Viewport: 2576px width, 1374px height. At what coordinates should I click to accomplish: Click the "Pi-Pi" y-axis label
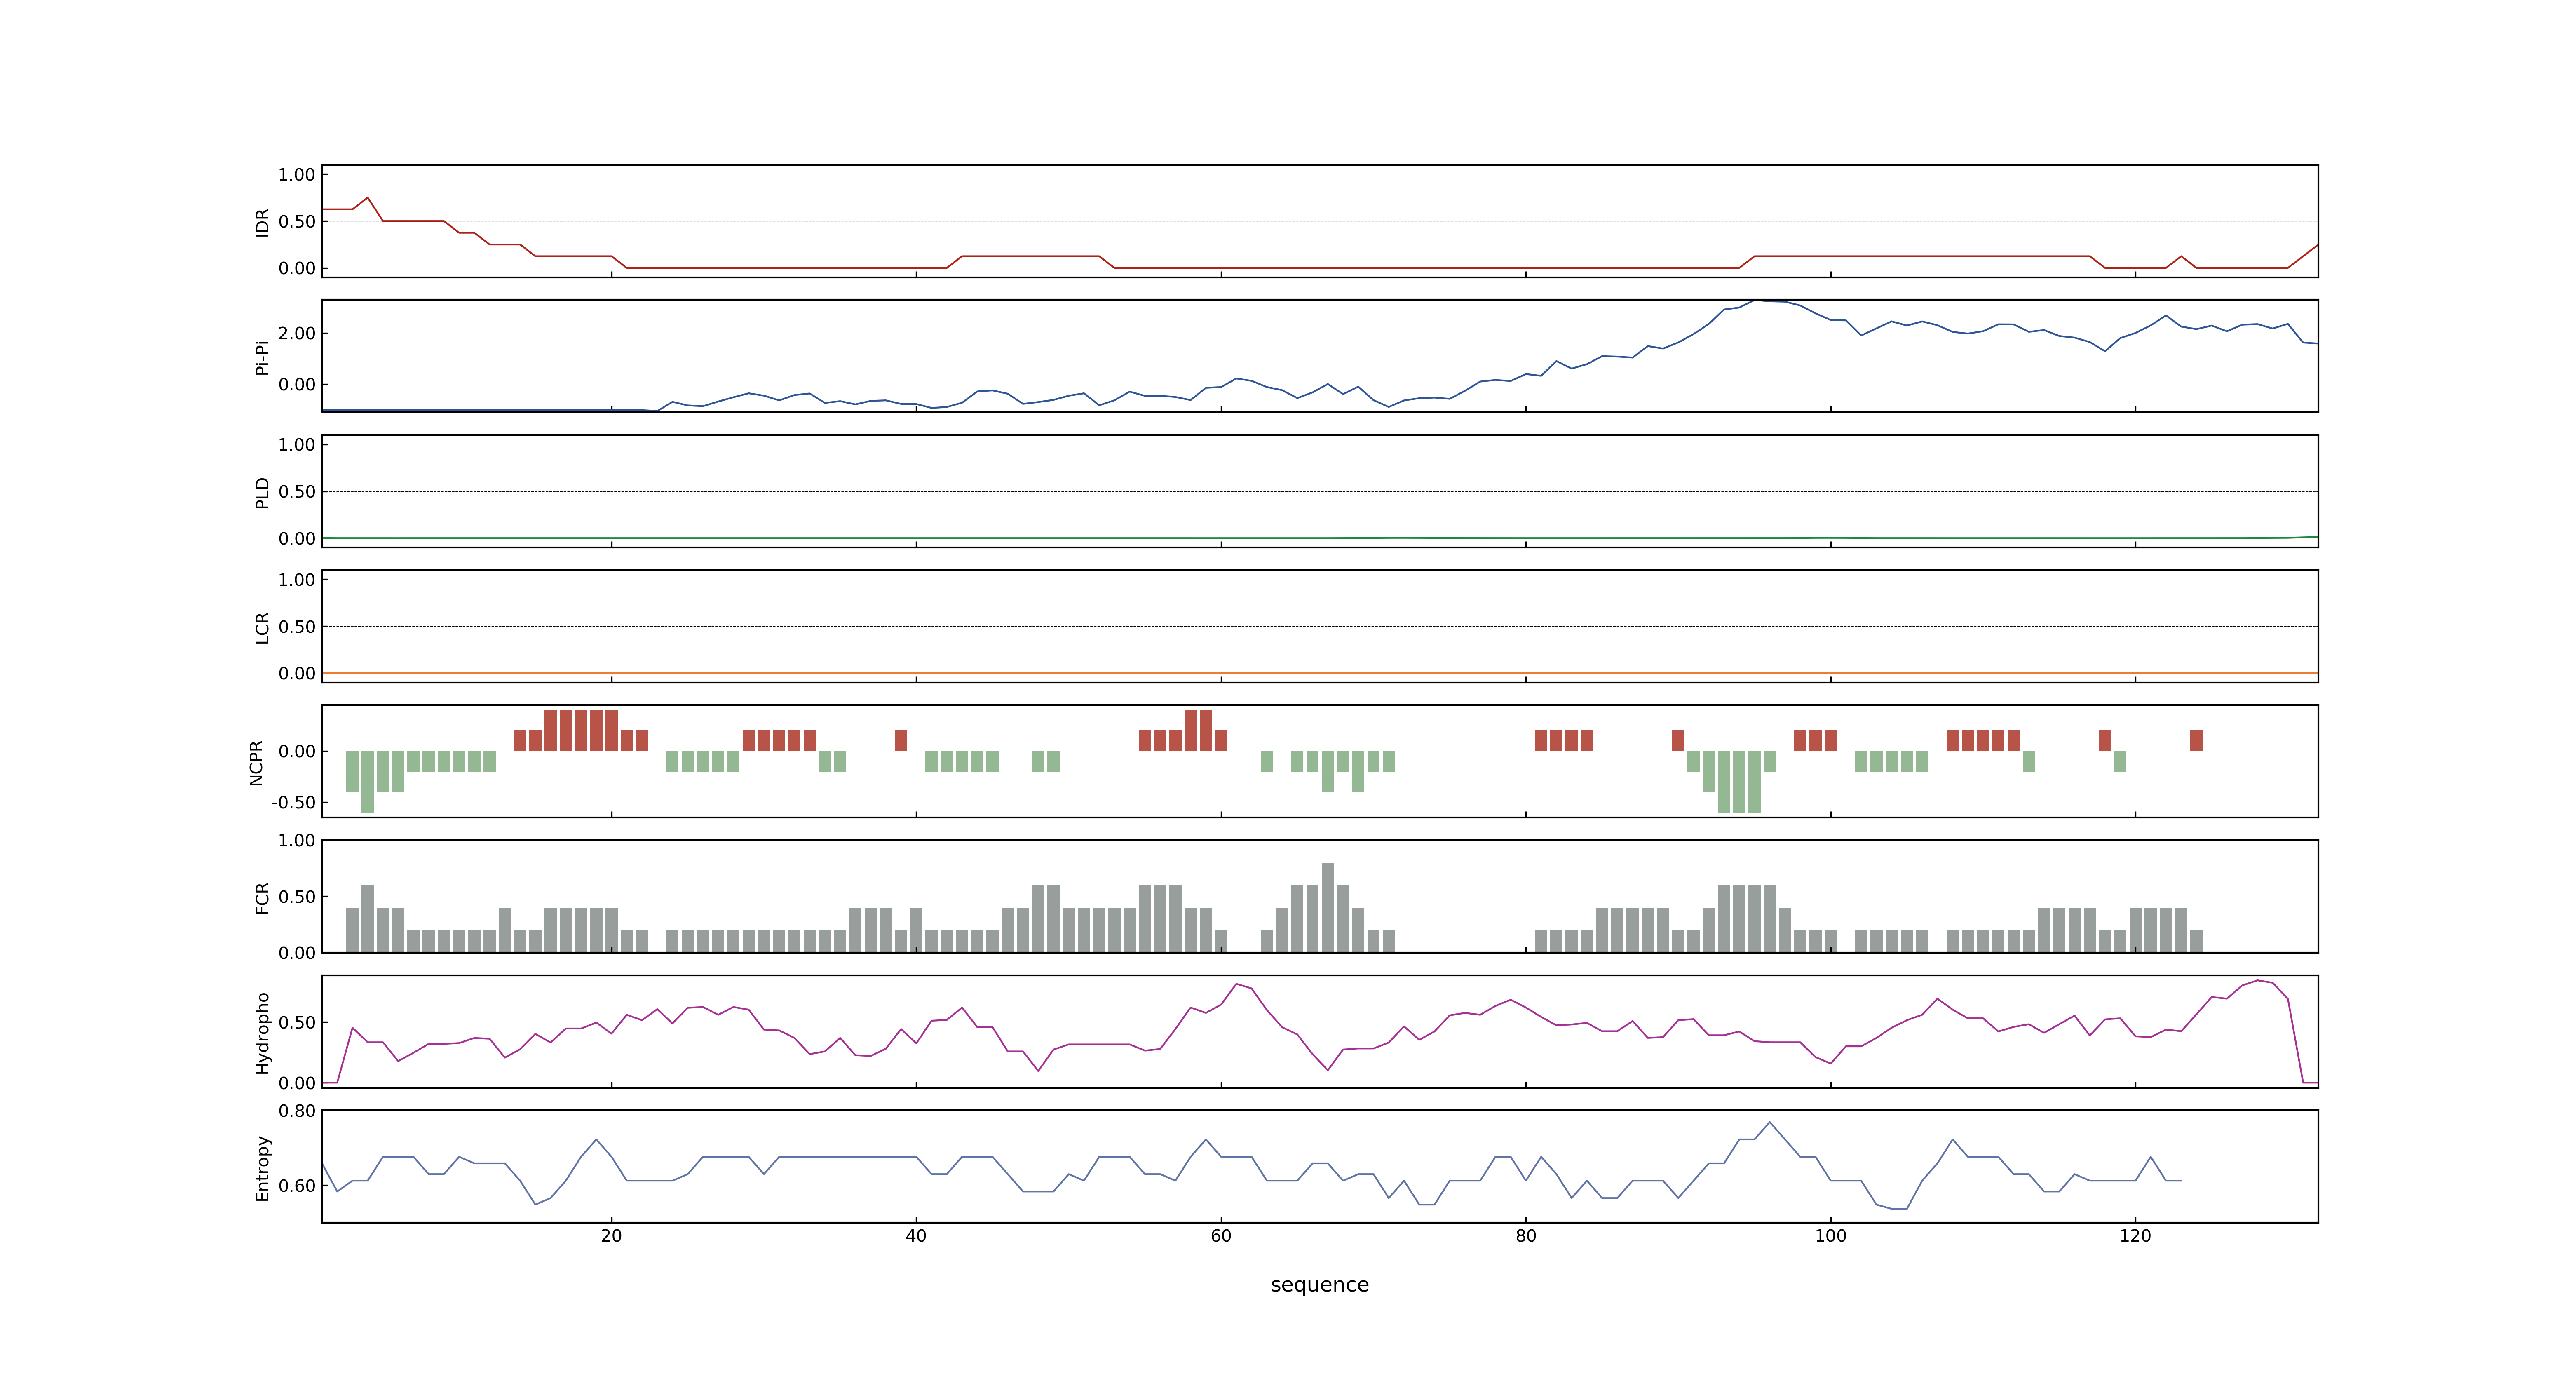[262, 357]
